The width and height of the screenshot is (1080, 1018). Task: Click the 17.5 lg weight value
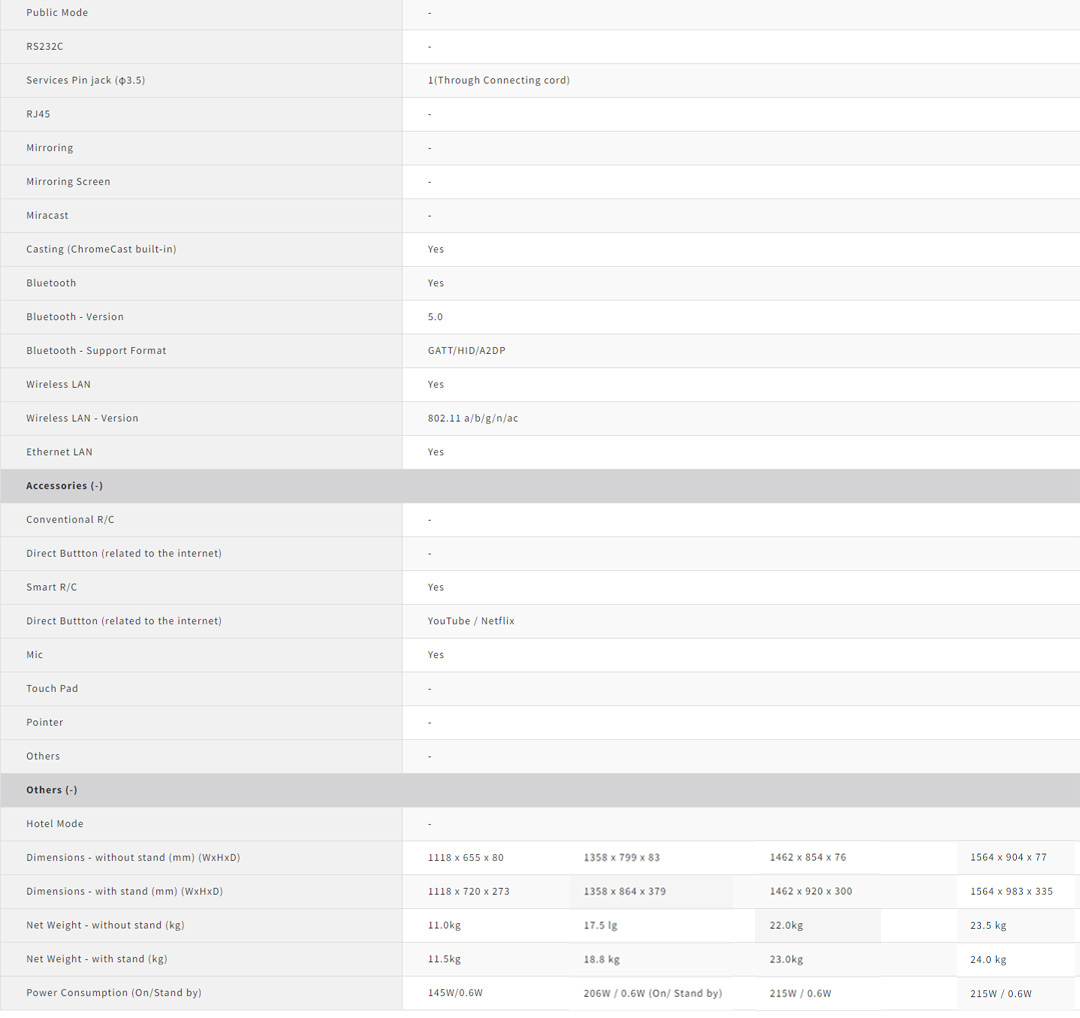click(x=600, y=926)
